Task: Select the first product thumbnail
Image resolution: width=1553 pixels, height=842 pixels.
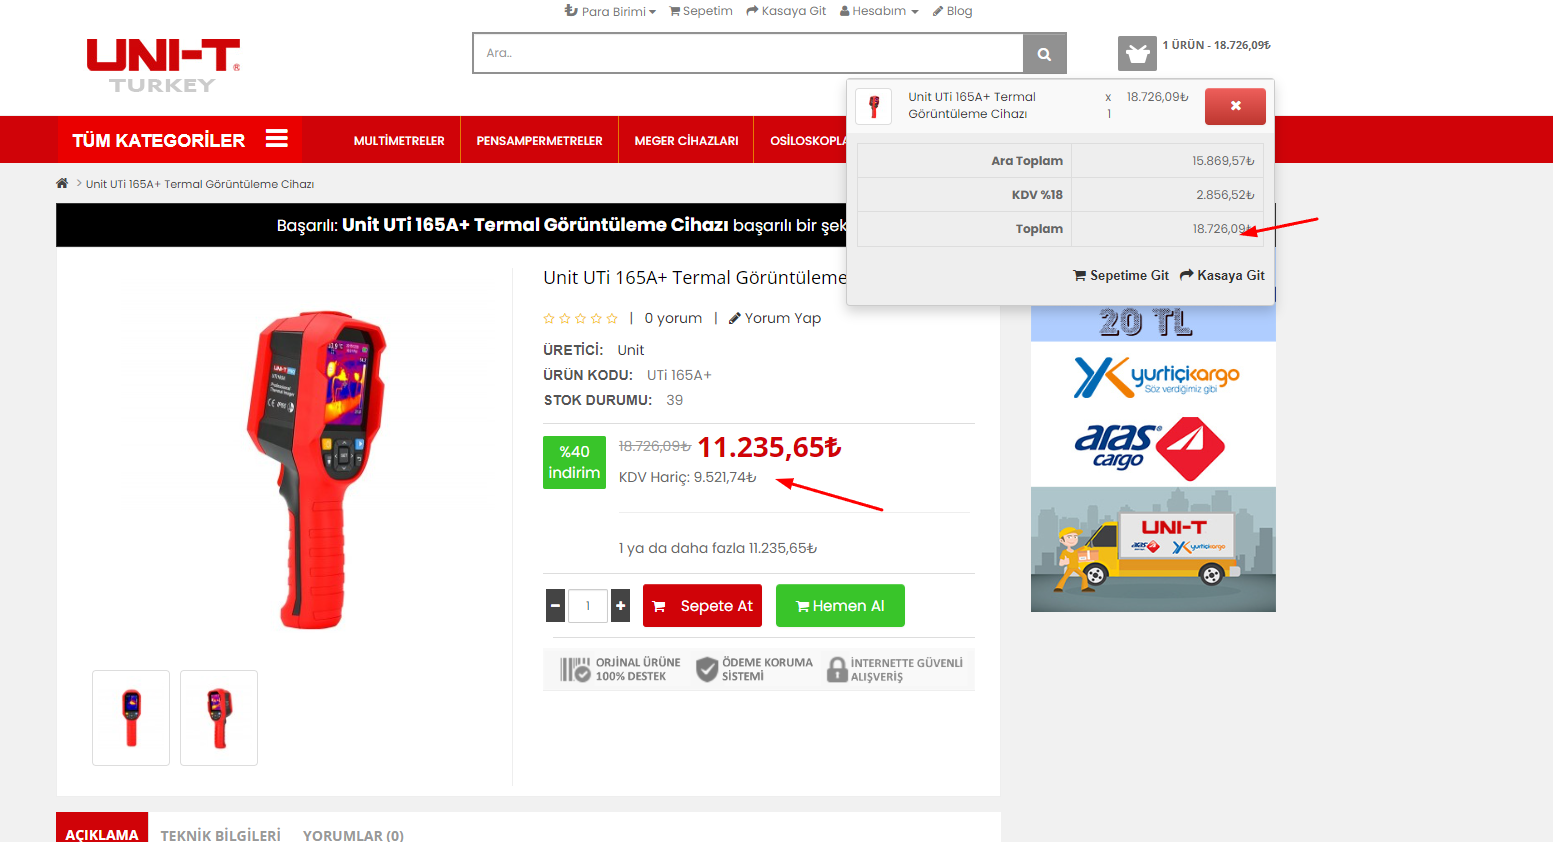Action: [131, 718]
